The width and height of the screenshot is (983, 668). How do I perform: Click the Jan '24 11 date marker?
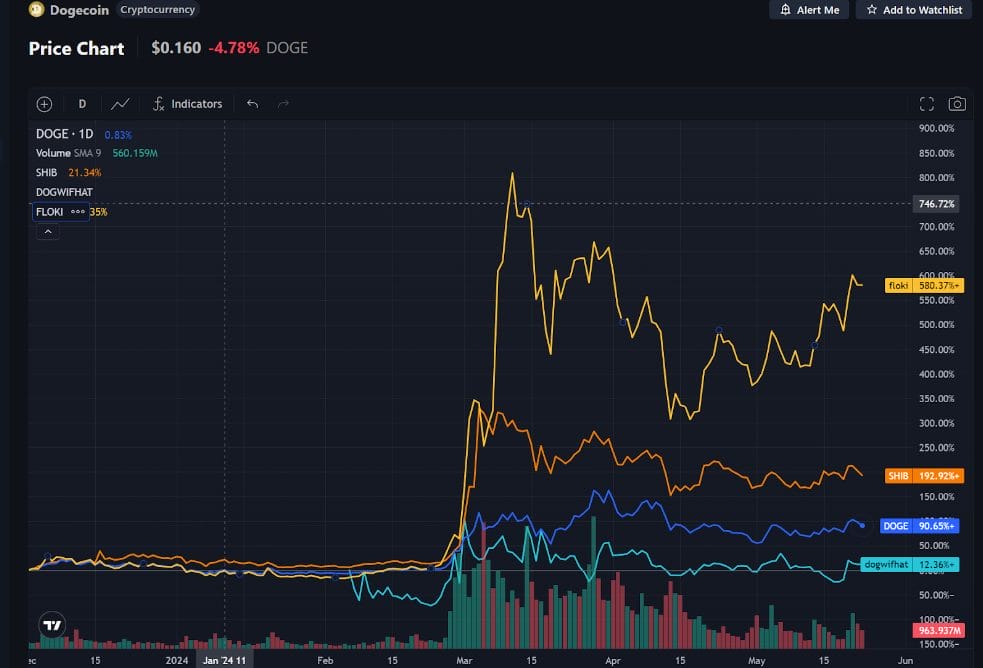224,660
